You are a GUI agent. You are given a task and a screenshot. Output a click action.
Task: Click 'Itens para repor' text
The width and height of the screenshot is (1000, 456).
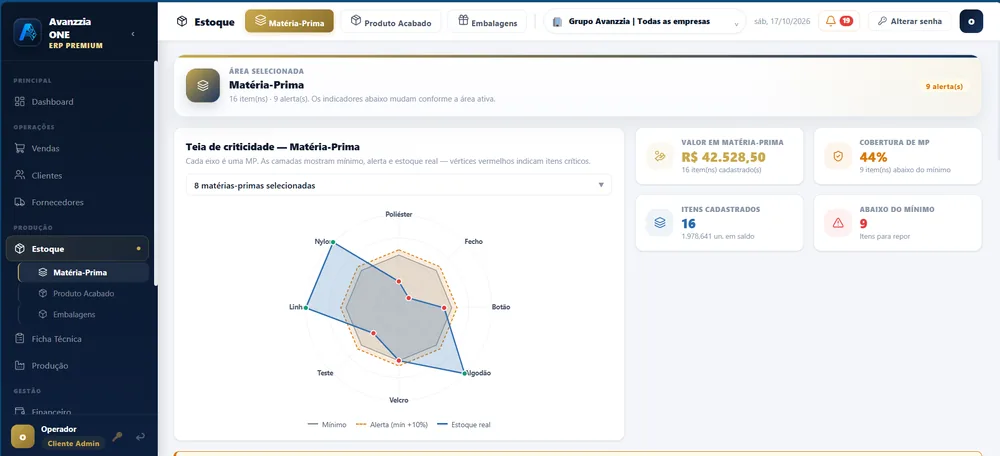(x=885, y=237)
